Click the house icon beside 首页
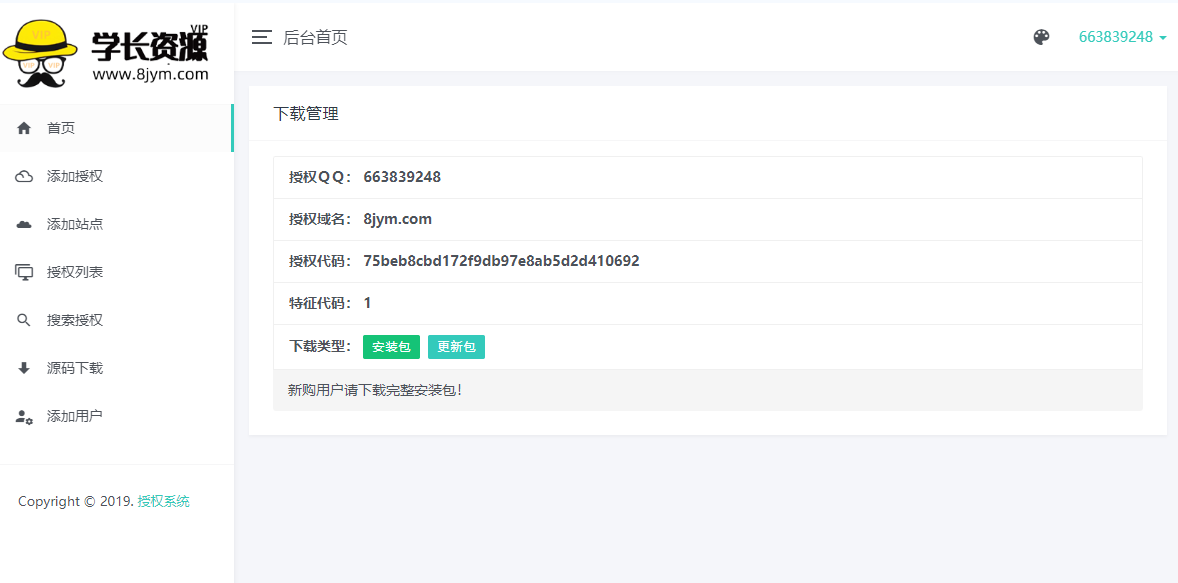This screenshot has height=583, width=1178. [24, 128]
